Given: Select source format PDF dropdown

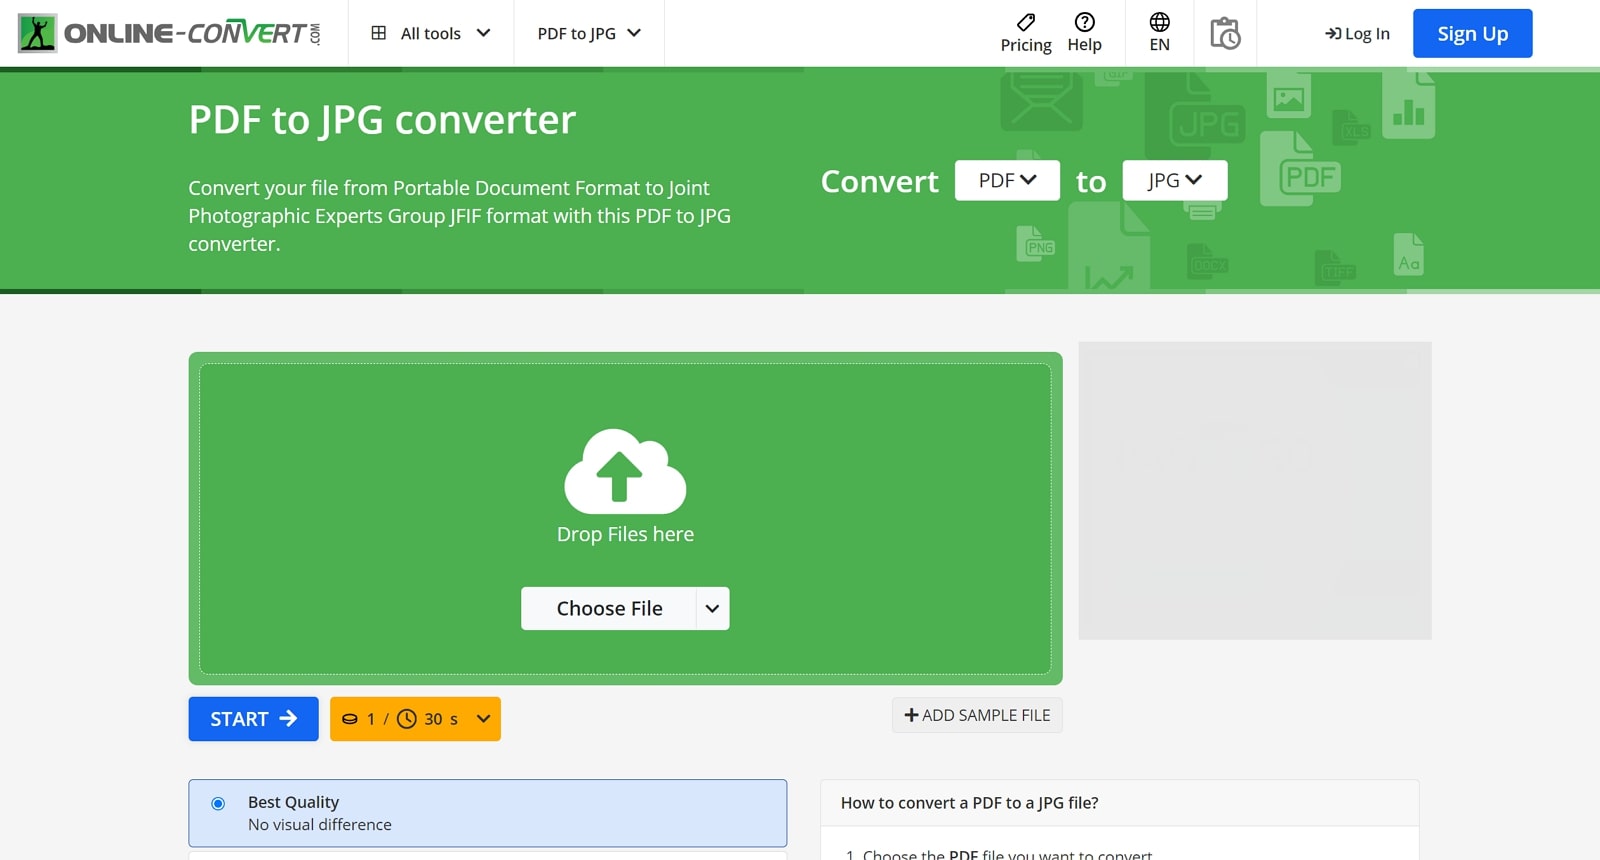Looking at the screenshot, I should 1007,180.
